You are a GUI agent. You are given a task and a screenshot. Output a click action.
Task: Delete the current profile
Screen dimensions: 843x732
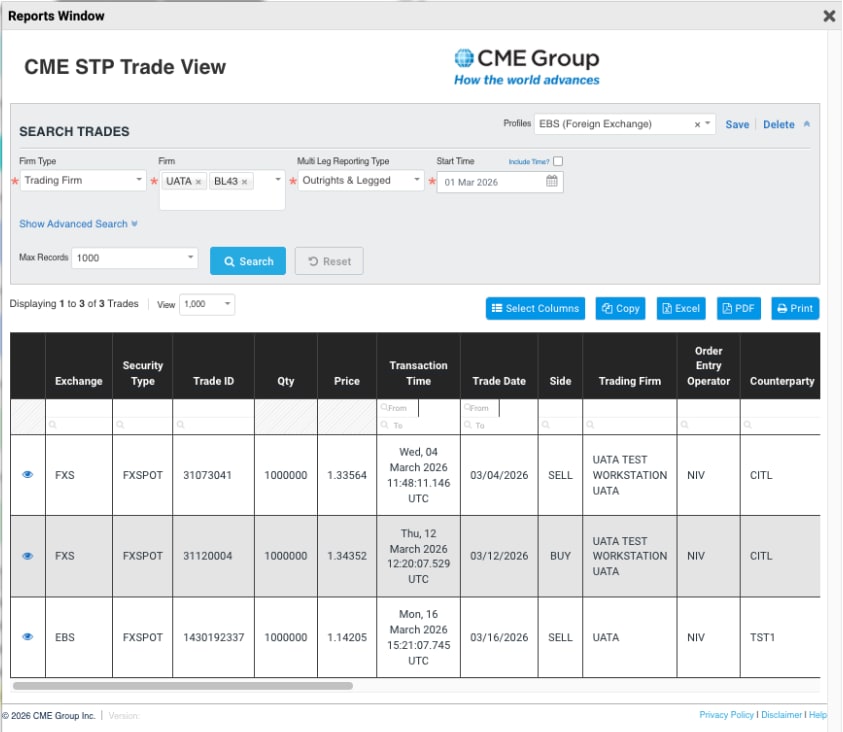(x=778, y=124)
